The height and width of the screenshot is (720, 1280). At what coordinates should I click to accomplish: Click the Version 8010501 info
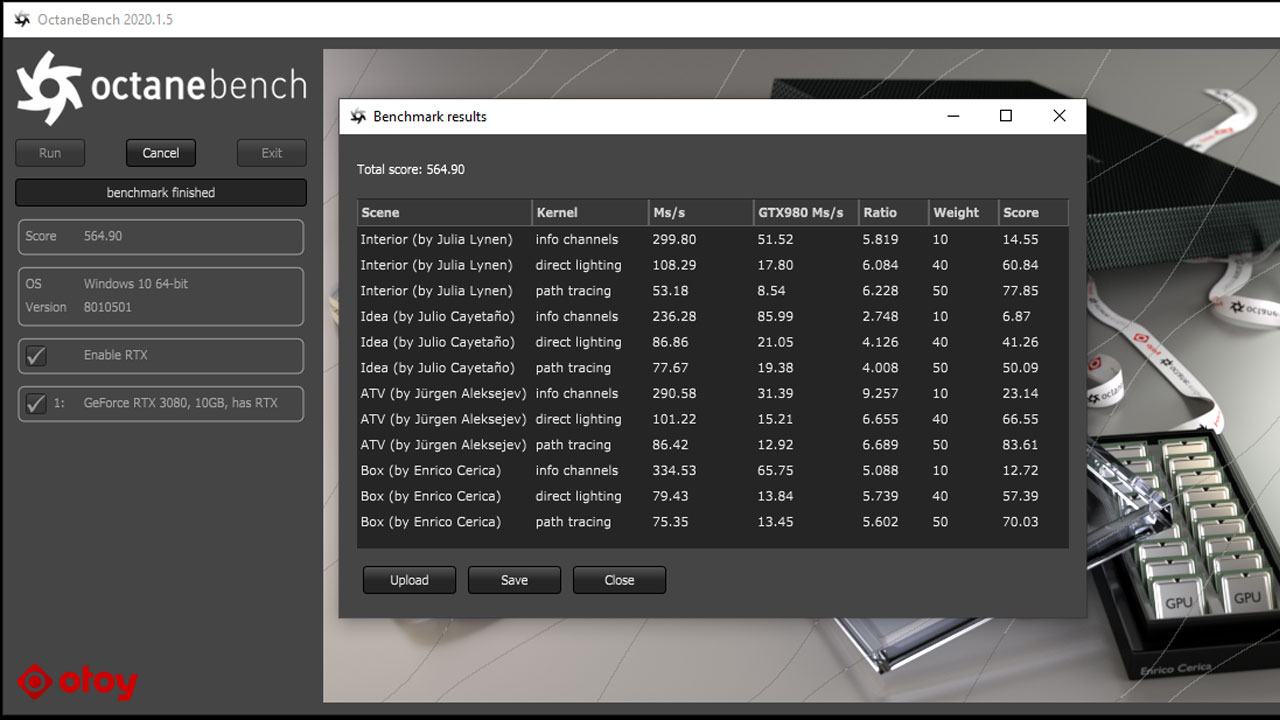(x=78, y=307)
